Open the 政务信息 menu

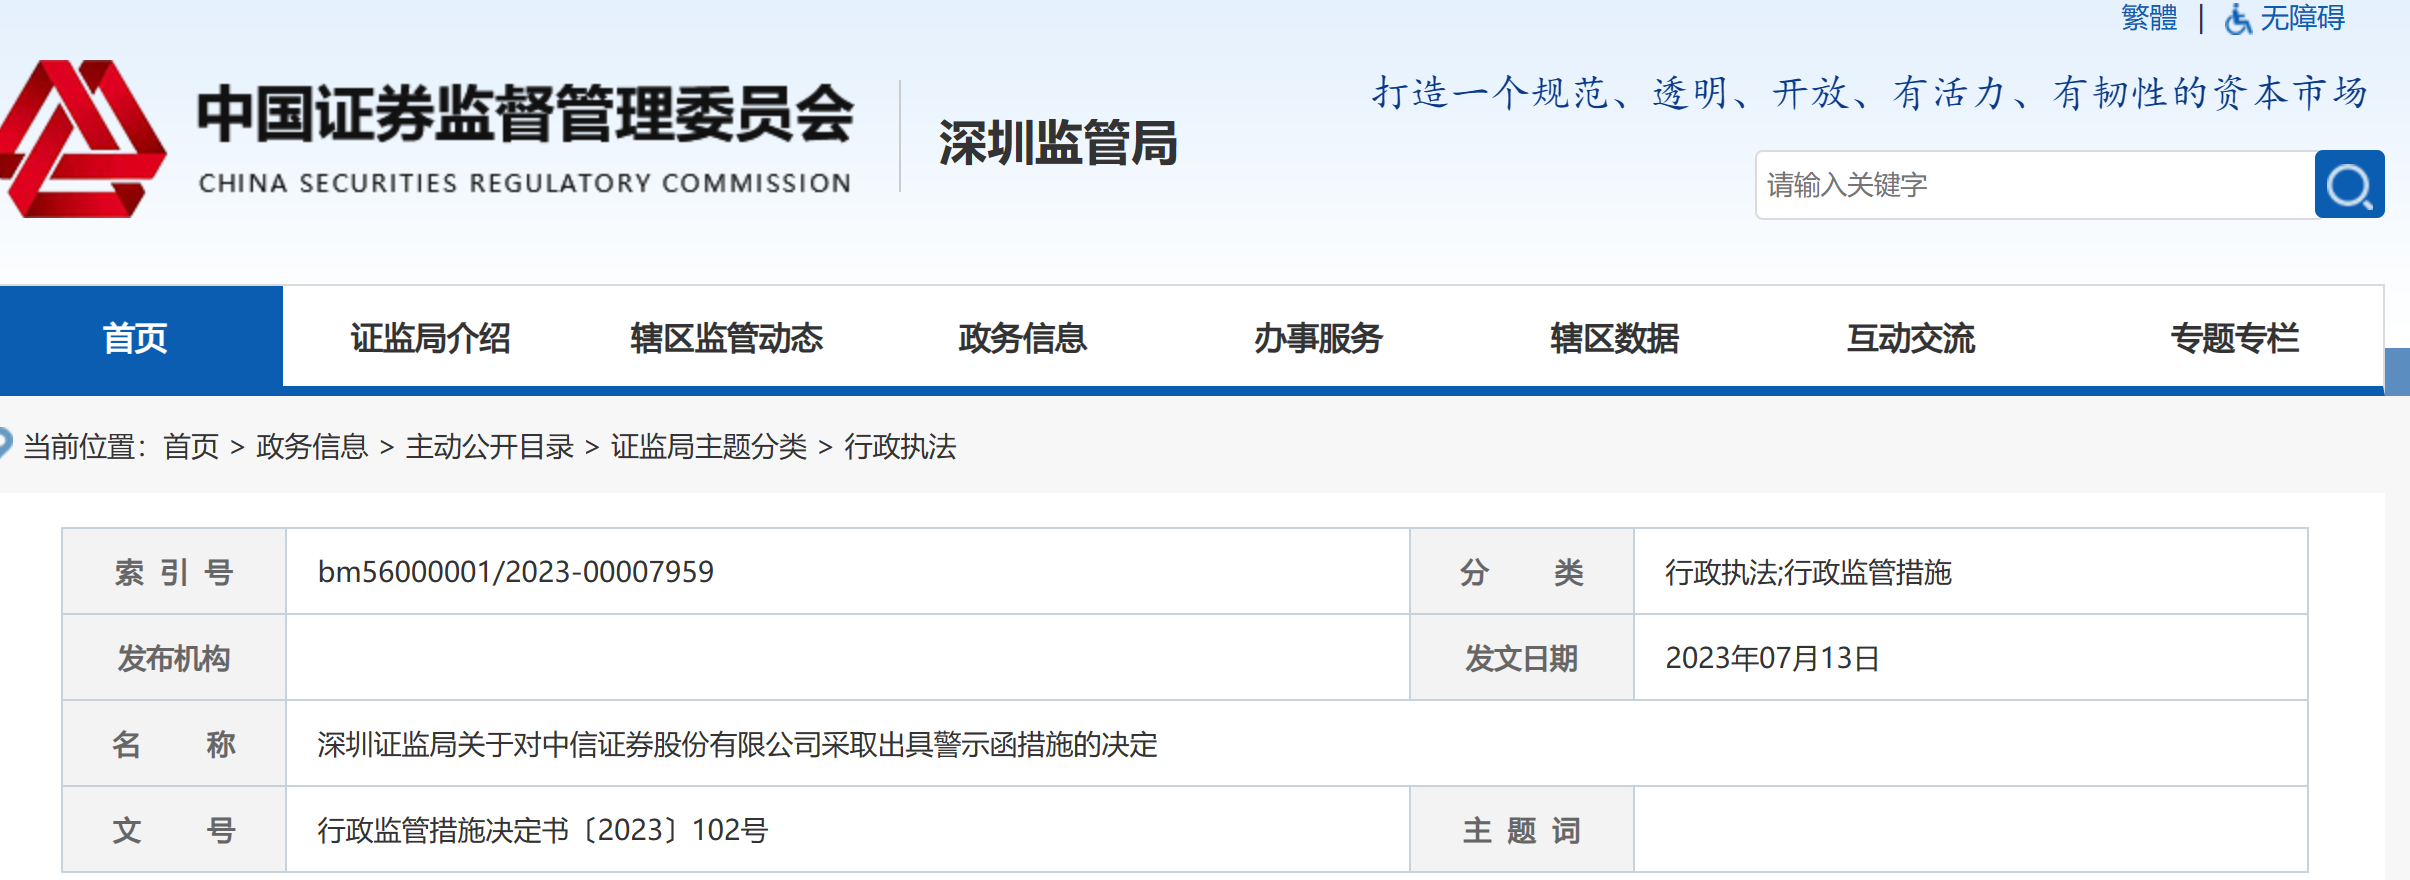click(x=1022, y=338)
